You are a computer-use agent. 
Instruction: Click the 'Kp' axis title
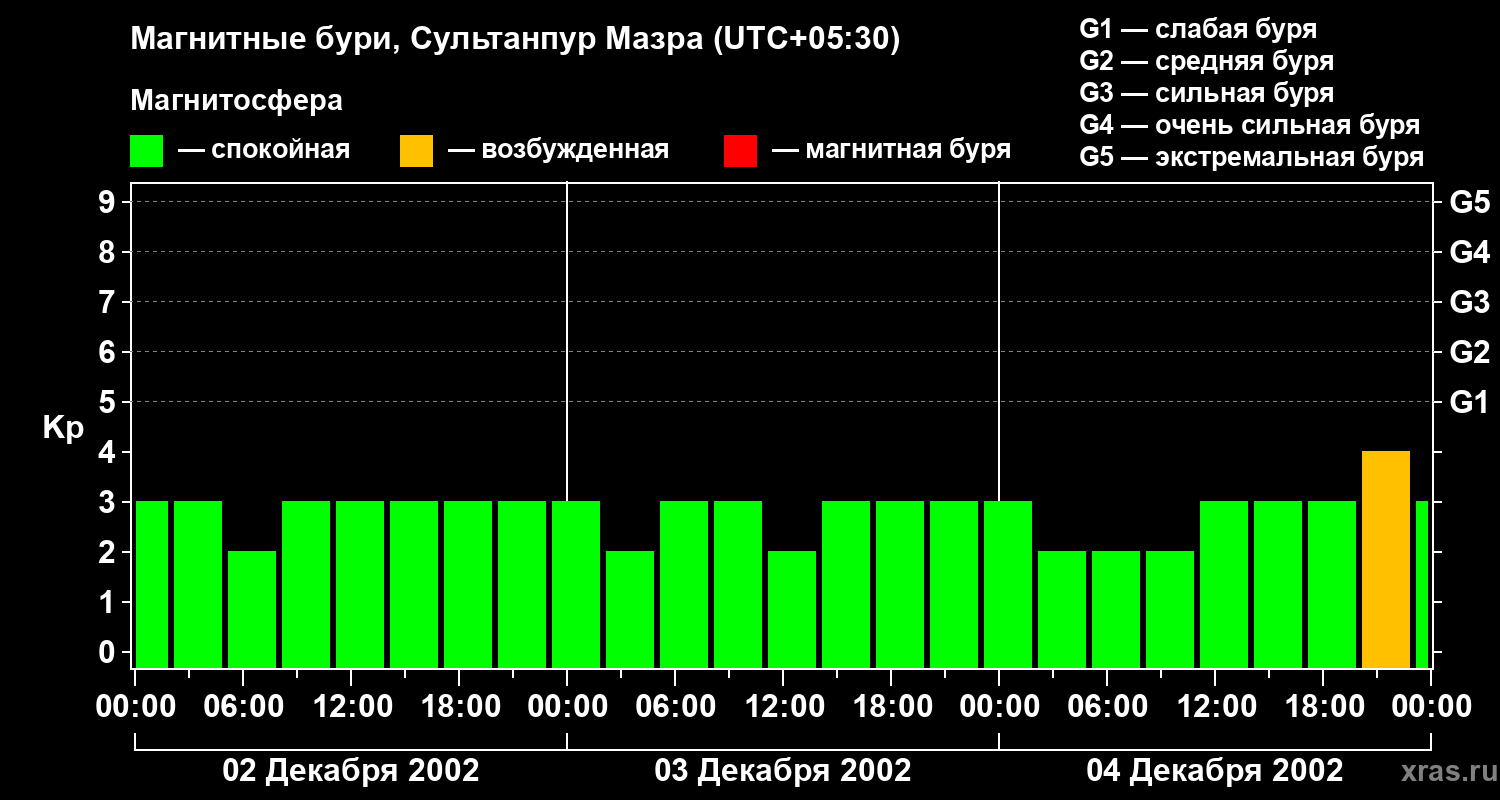click(x=63, y=428)
